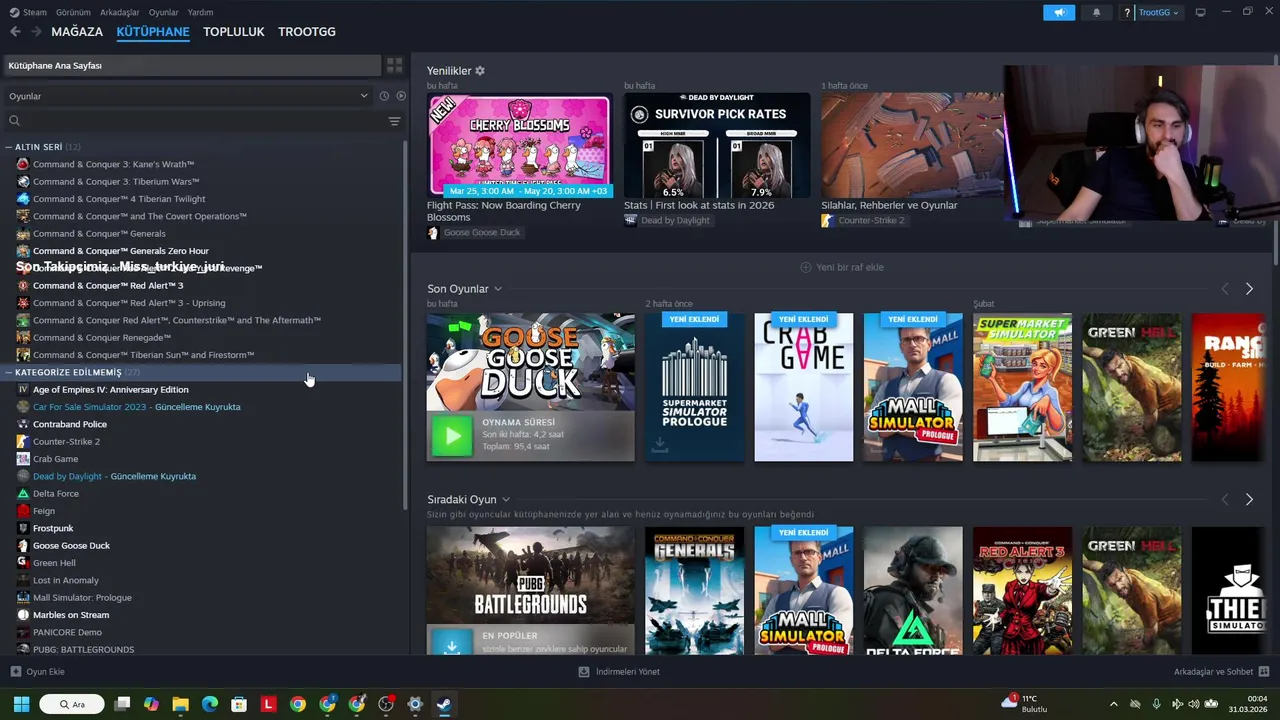1280x720 pixels.
Task: Open taskbar clock and date
Action: pyautogui.click(x=1248, y=704)
